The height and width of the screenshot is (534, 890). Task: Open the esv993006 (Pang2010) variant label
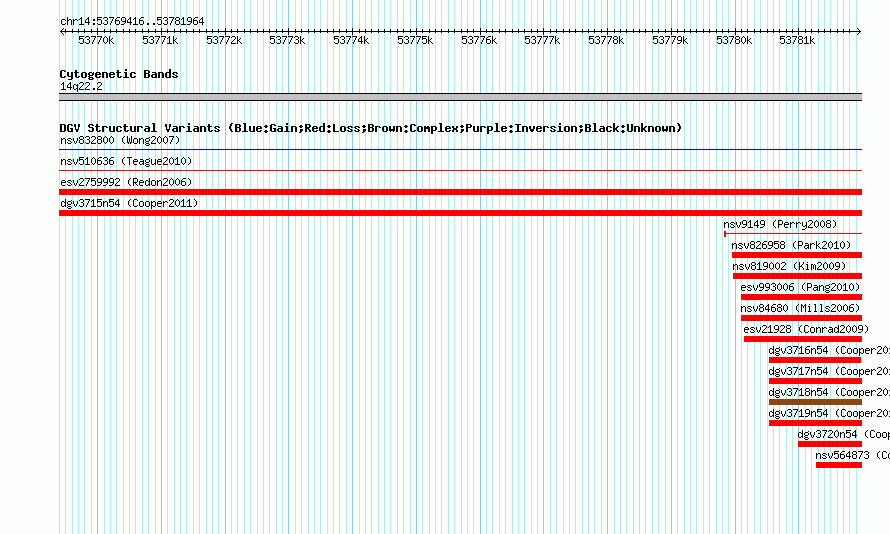pyautogui.click(x=800, y=287)
